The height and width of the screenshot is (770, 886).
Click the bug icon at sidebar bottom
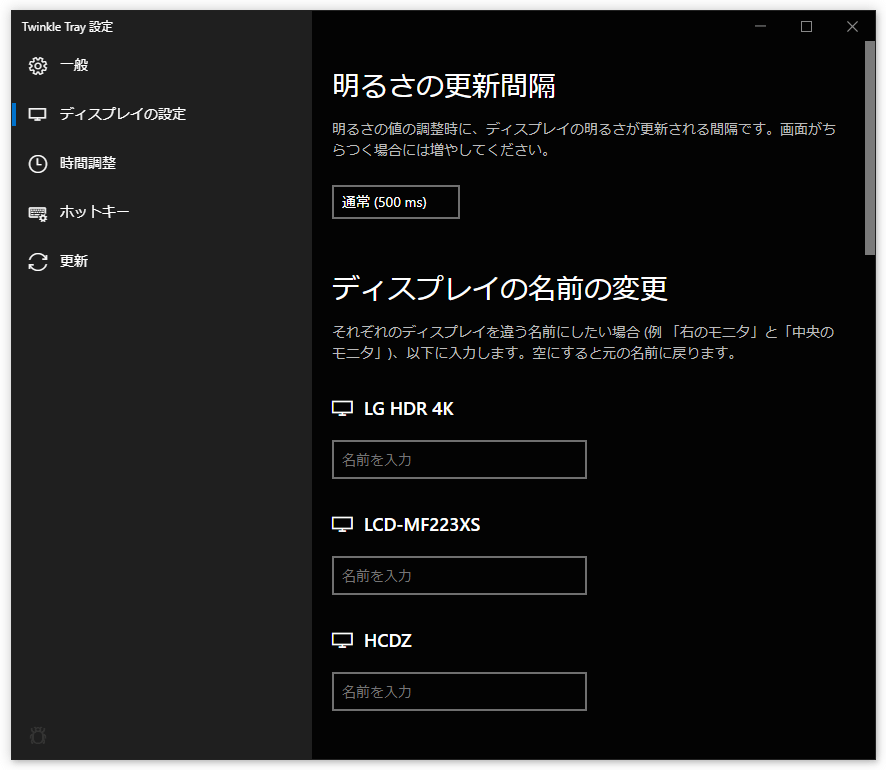38,736
